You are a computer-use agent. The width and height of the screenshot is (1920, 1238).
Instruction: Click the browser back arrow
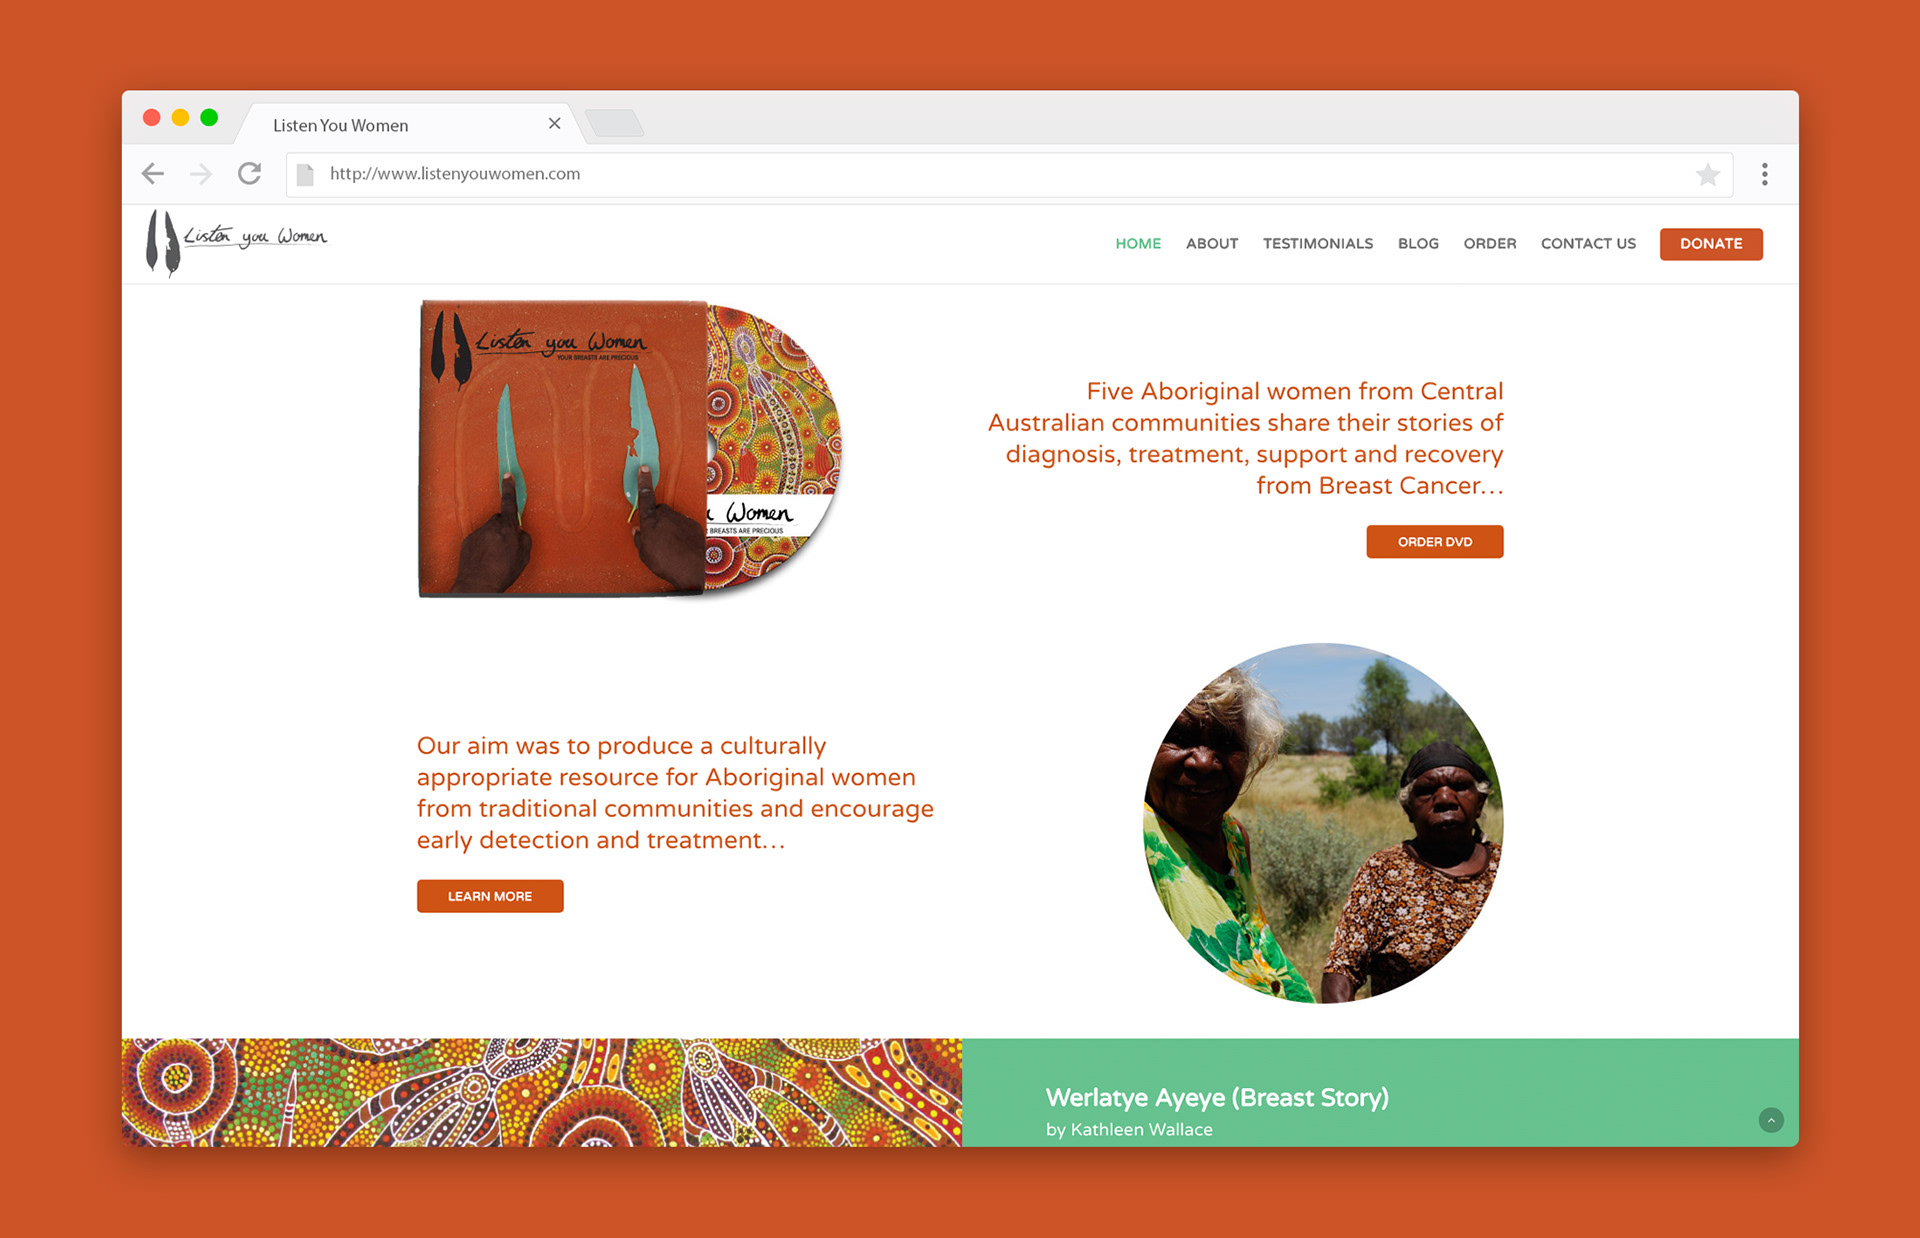coord(153,174)
